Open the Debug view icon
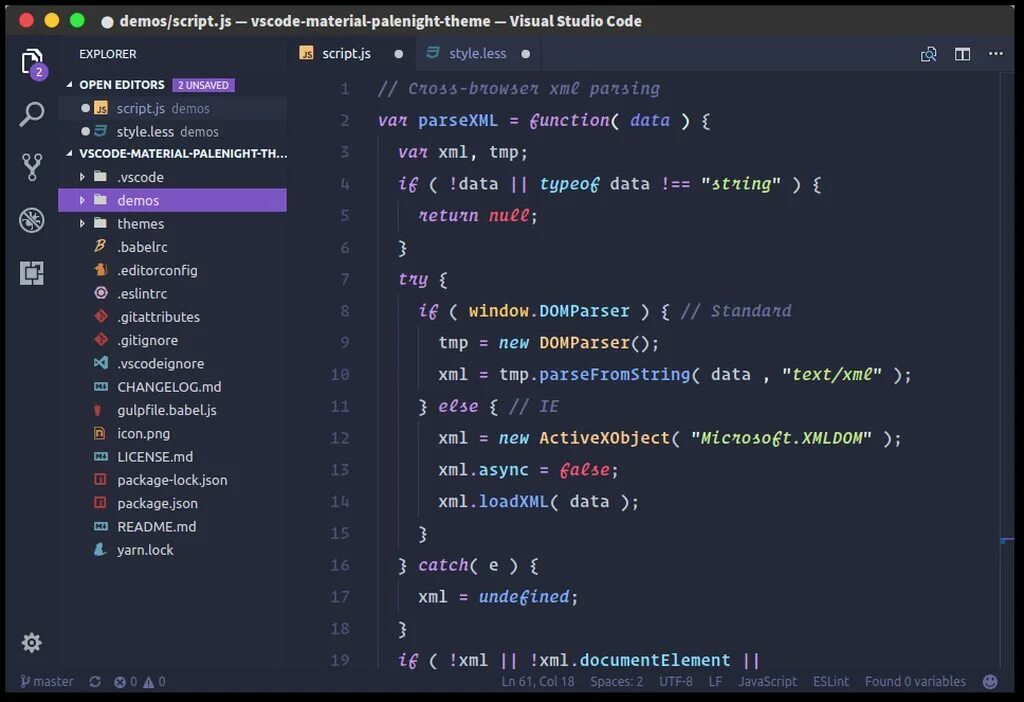Viewport: 1024px width, 702px height. click(32, 220)
